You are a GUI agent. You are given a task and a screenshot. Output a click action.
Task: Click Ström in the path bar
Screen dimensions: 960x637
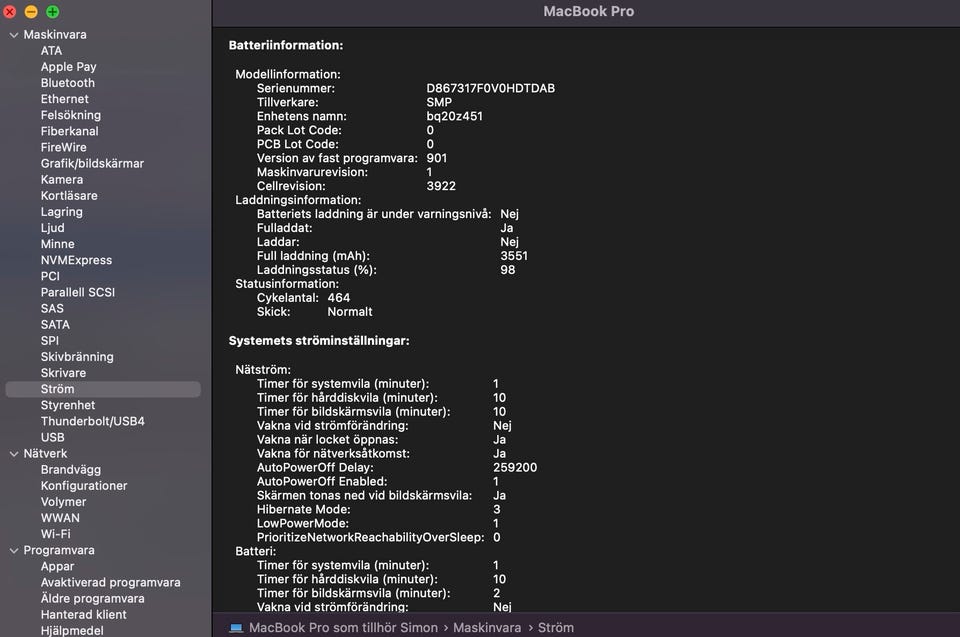556,628
